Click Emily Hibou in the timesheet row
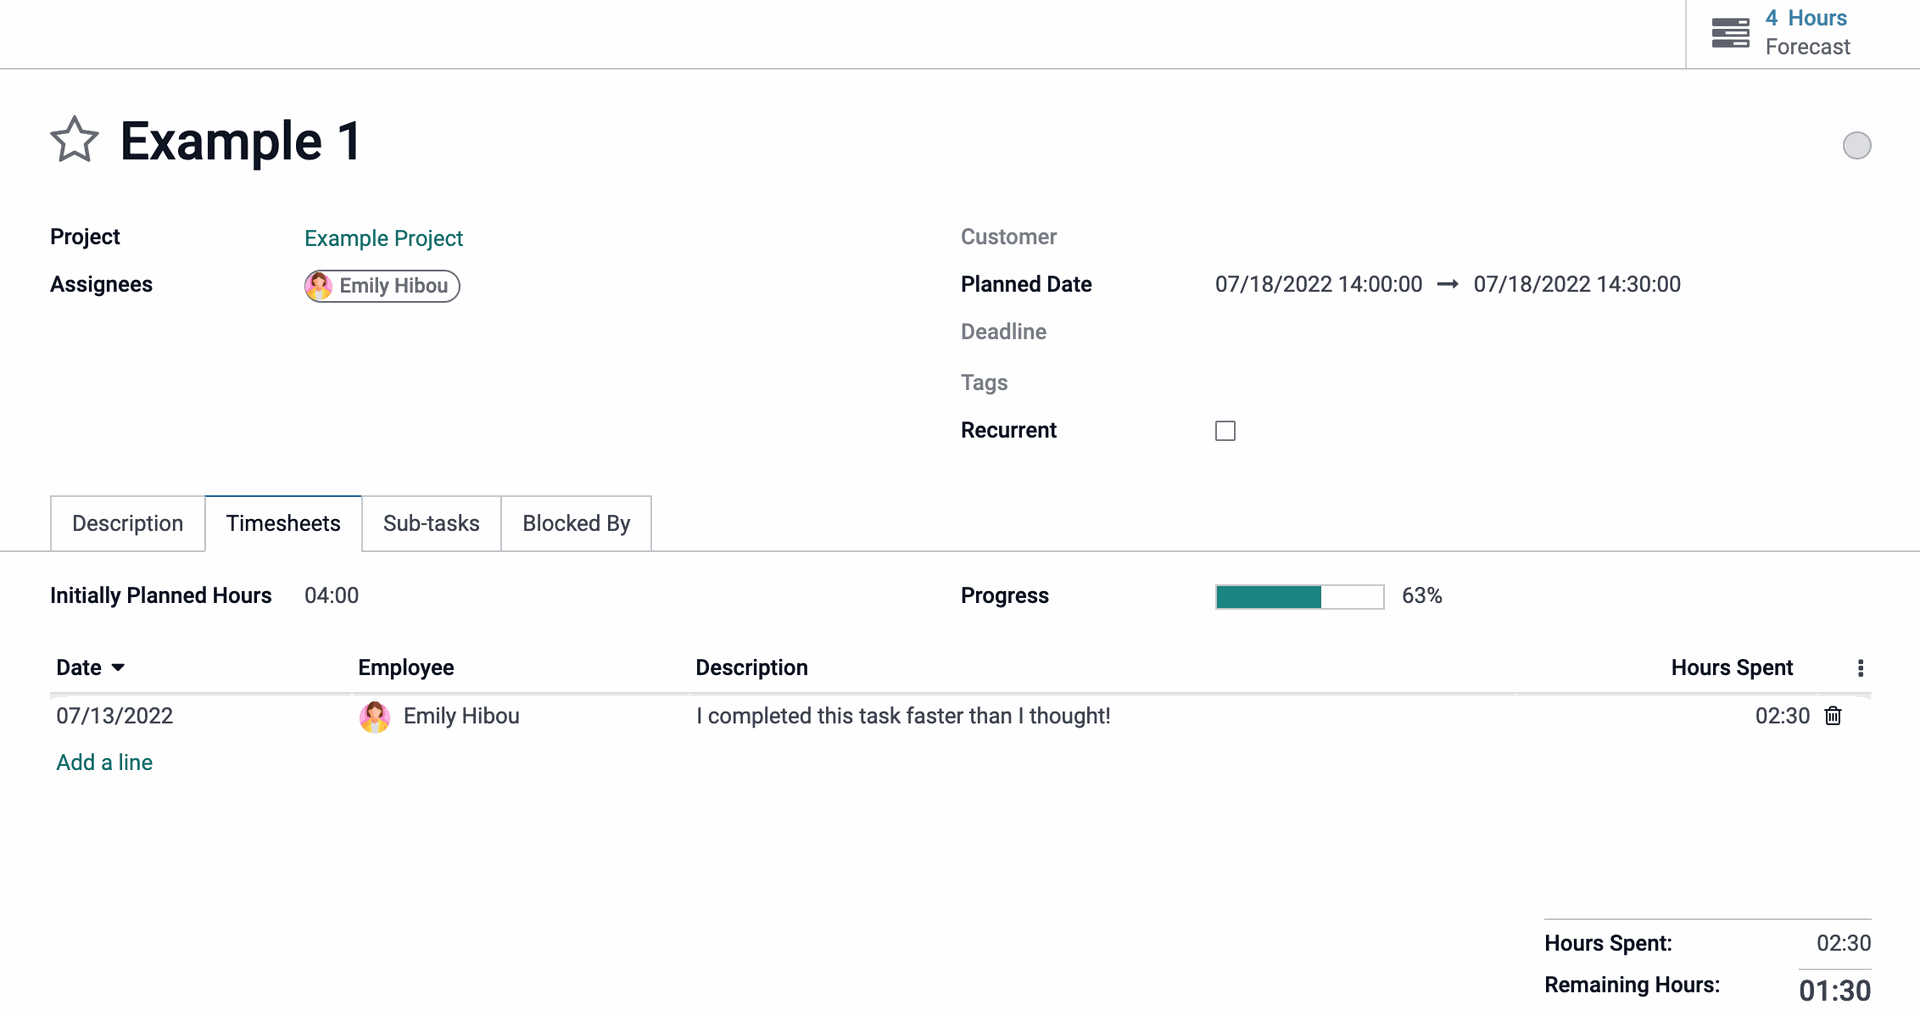1920x1016 pixels. pos(461,716)
